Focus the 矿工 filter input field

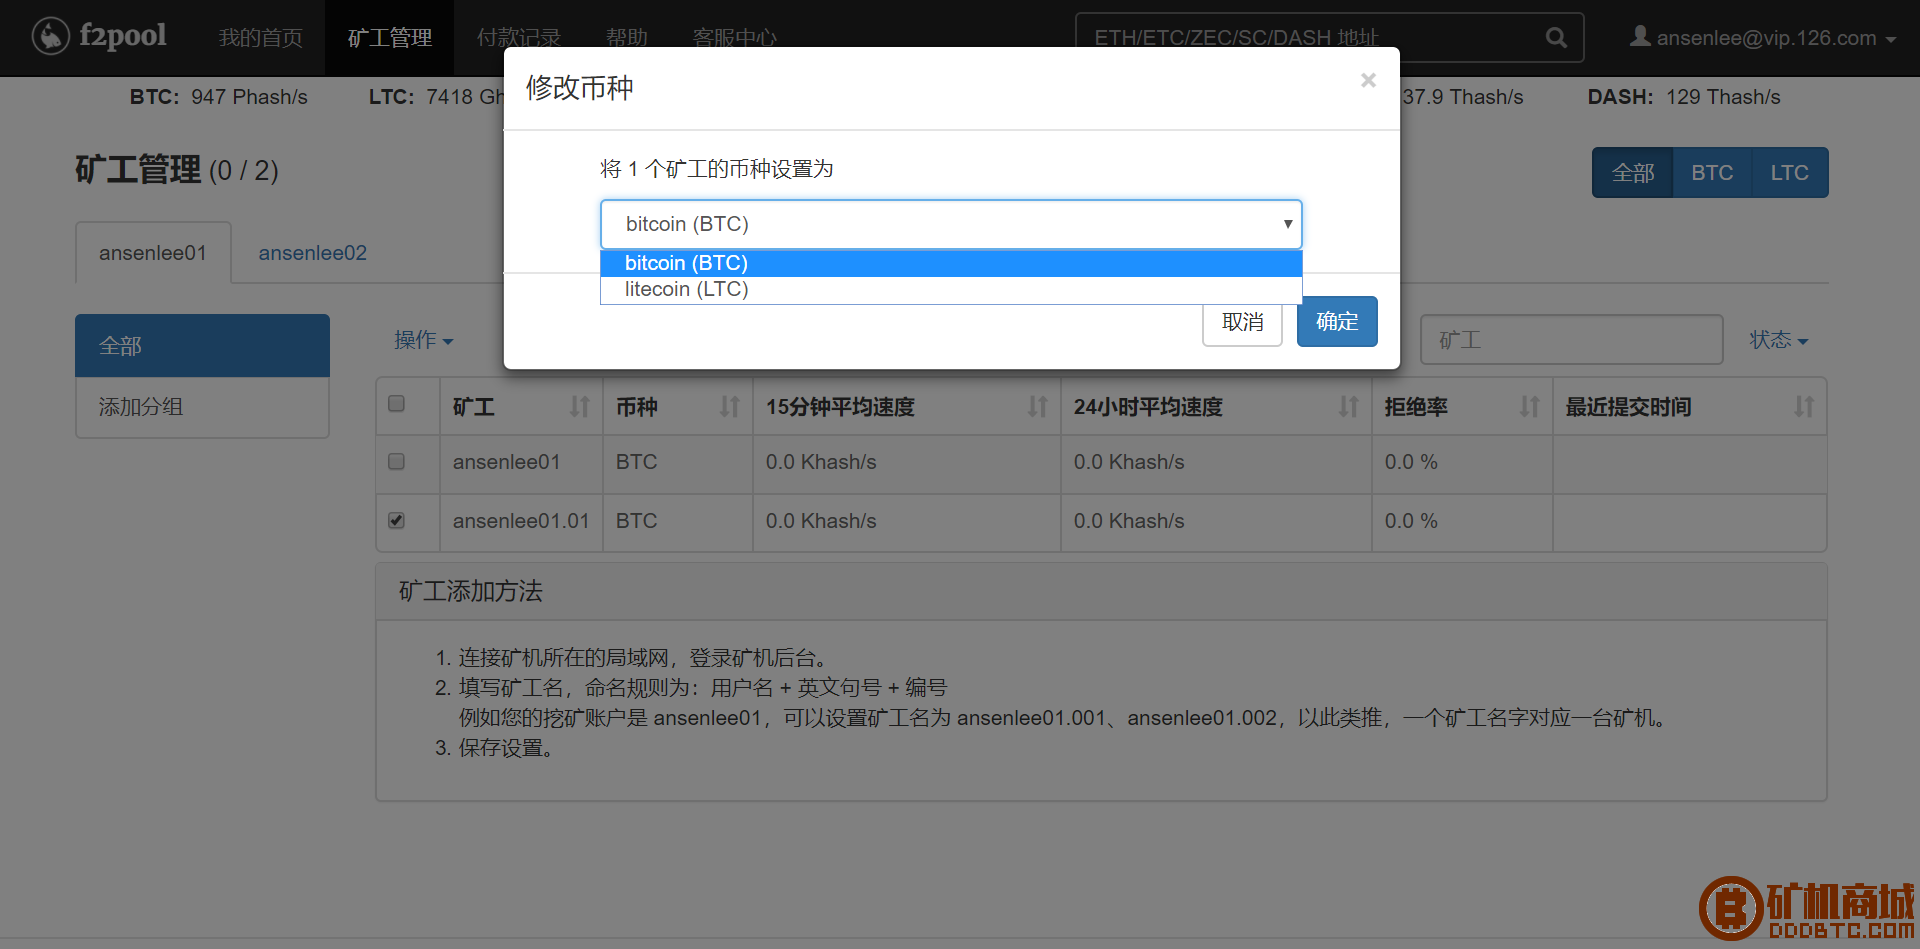1572,340
